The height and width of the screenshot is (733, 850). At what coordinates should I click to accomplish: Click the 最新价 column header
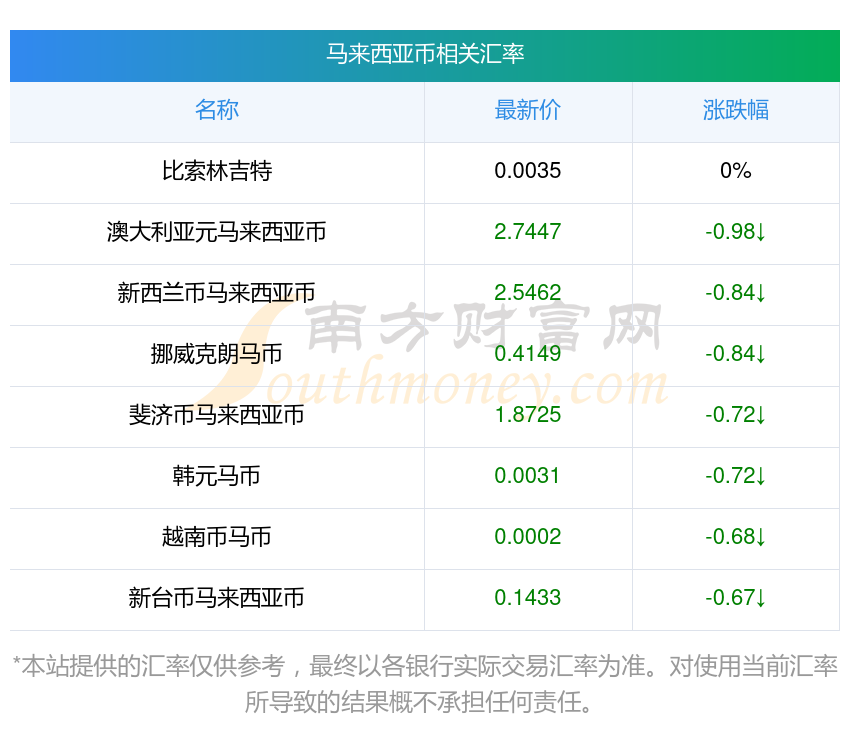(527, 110)
